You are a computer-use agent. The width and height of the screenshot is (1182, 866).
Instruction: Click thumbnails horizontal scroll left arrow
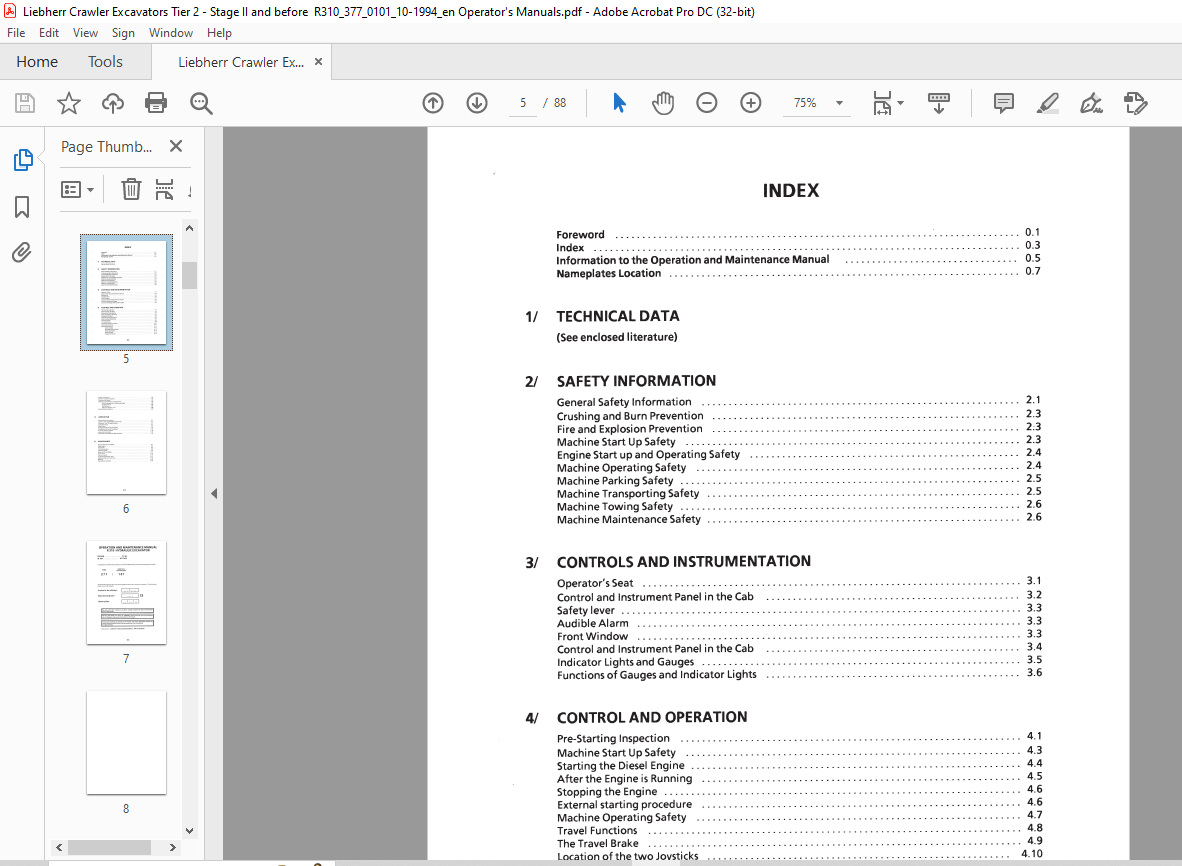tap(59, 848)
